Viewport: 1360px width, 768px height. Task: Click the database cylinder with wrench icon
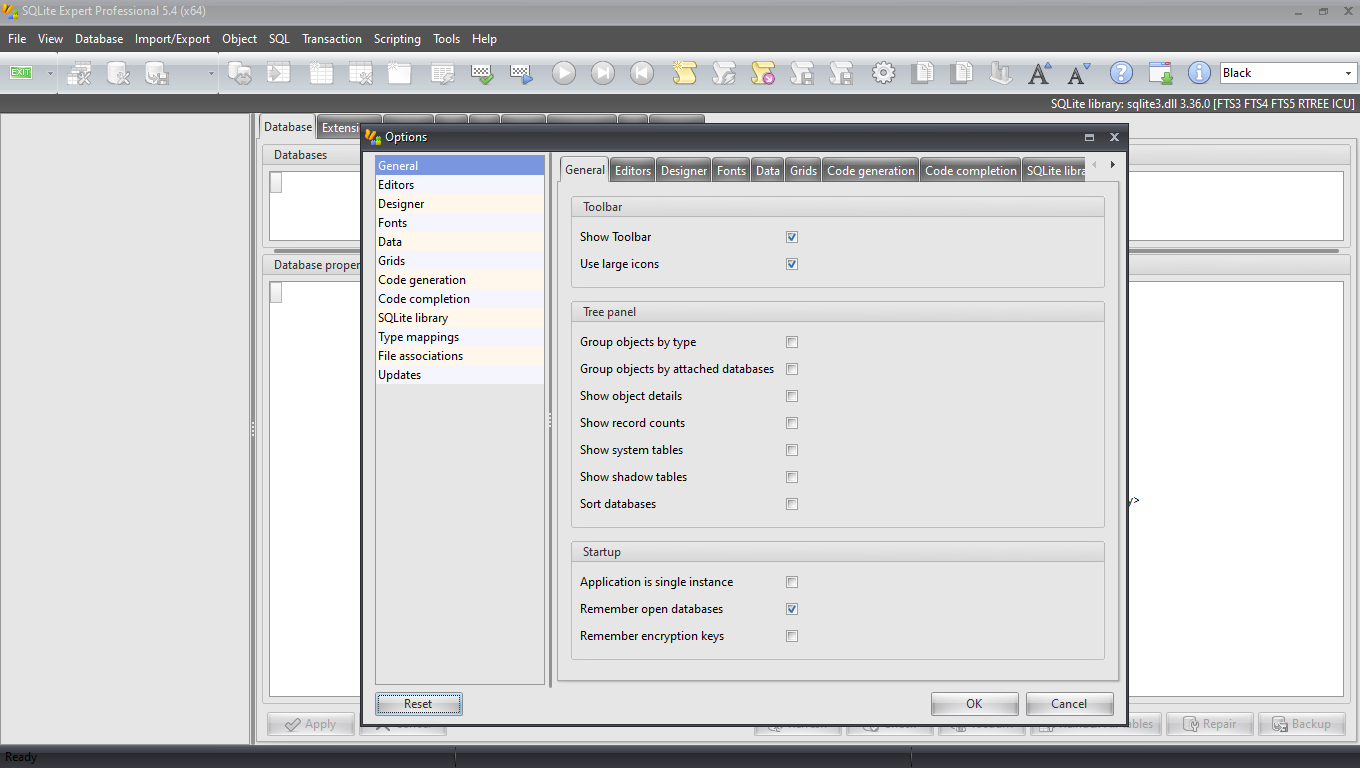pyautogui.click(x=118, y=73)
